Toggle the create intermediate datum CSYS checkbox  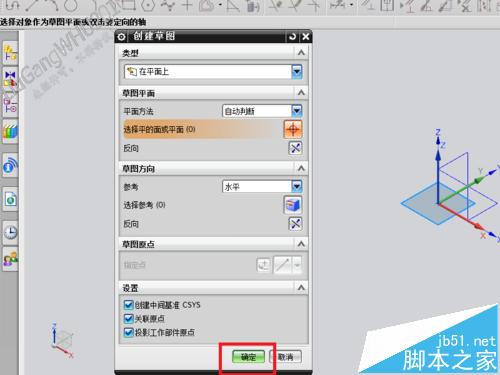(128, 305)
